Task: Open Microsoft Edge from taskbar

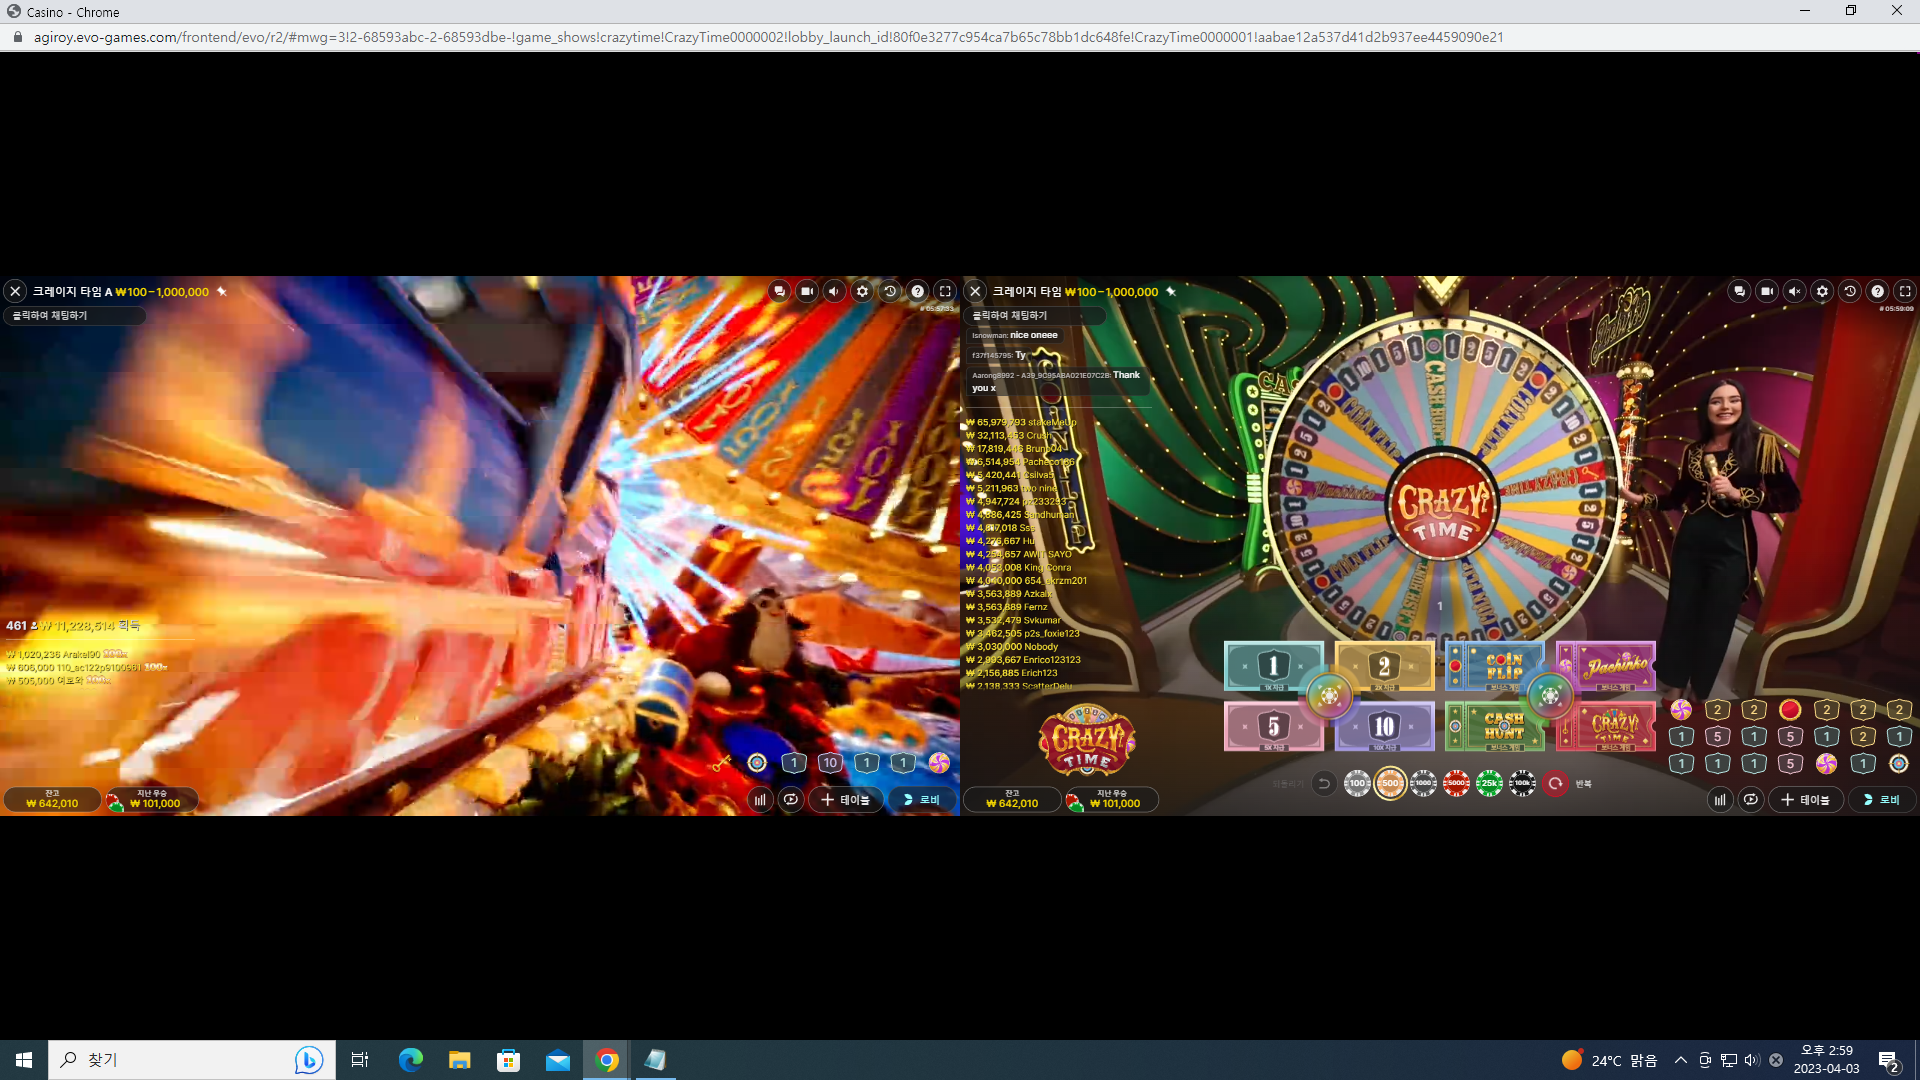Action: click(411, 1060)
